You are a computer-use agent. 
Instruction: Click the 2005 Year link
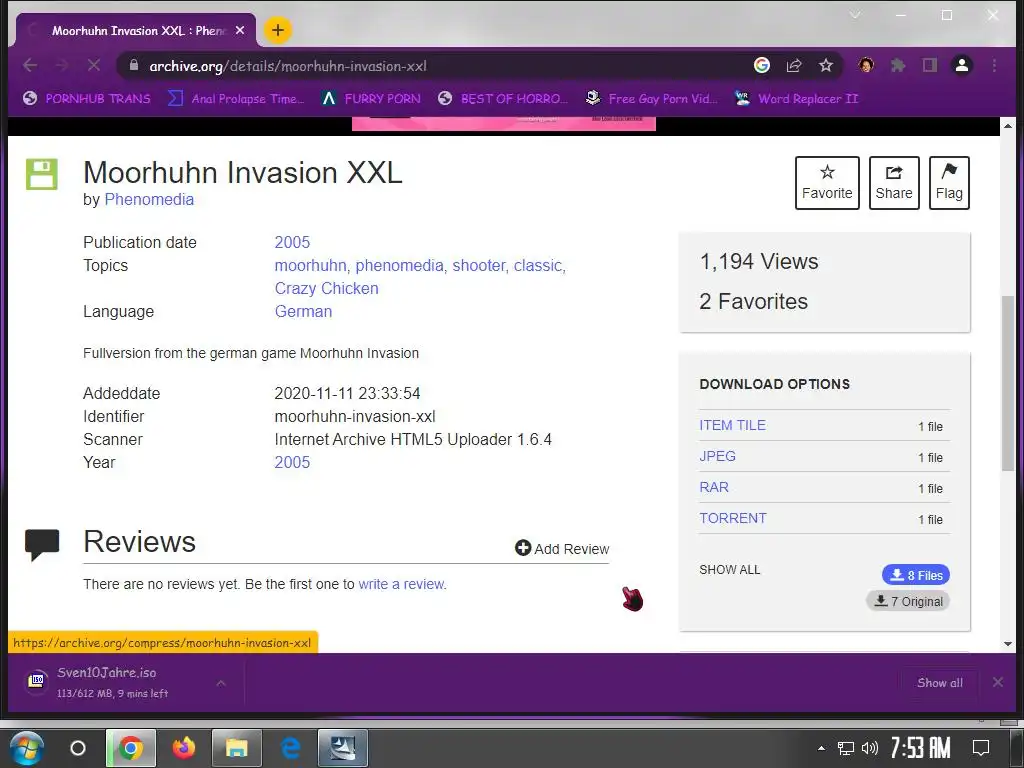(292, 462)
